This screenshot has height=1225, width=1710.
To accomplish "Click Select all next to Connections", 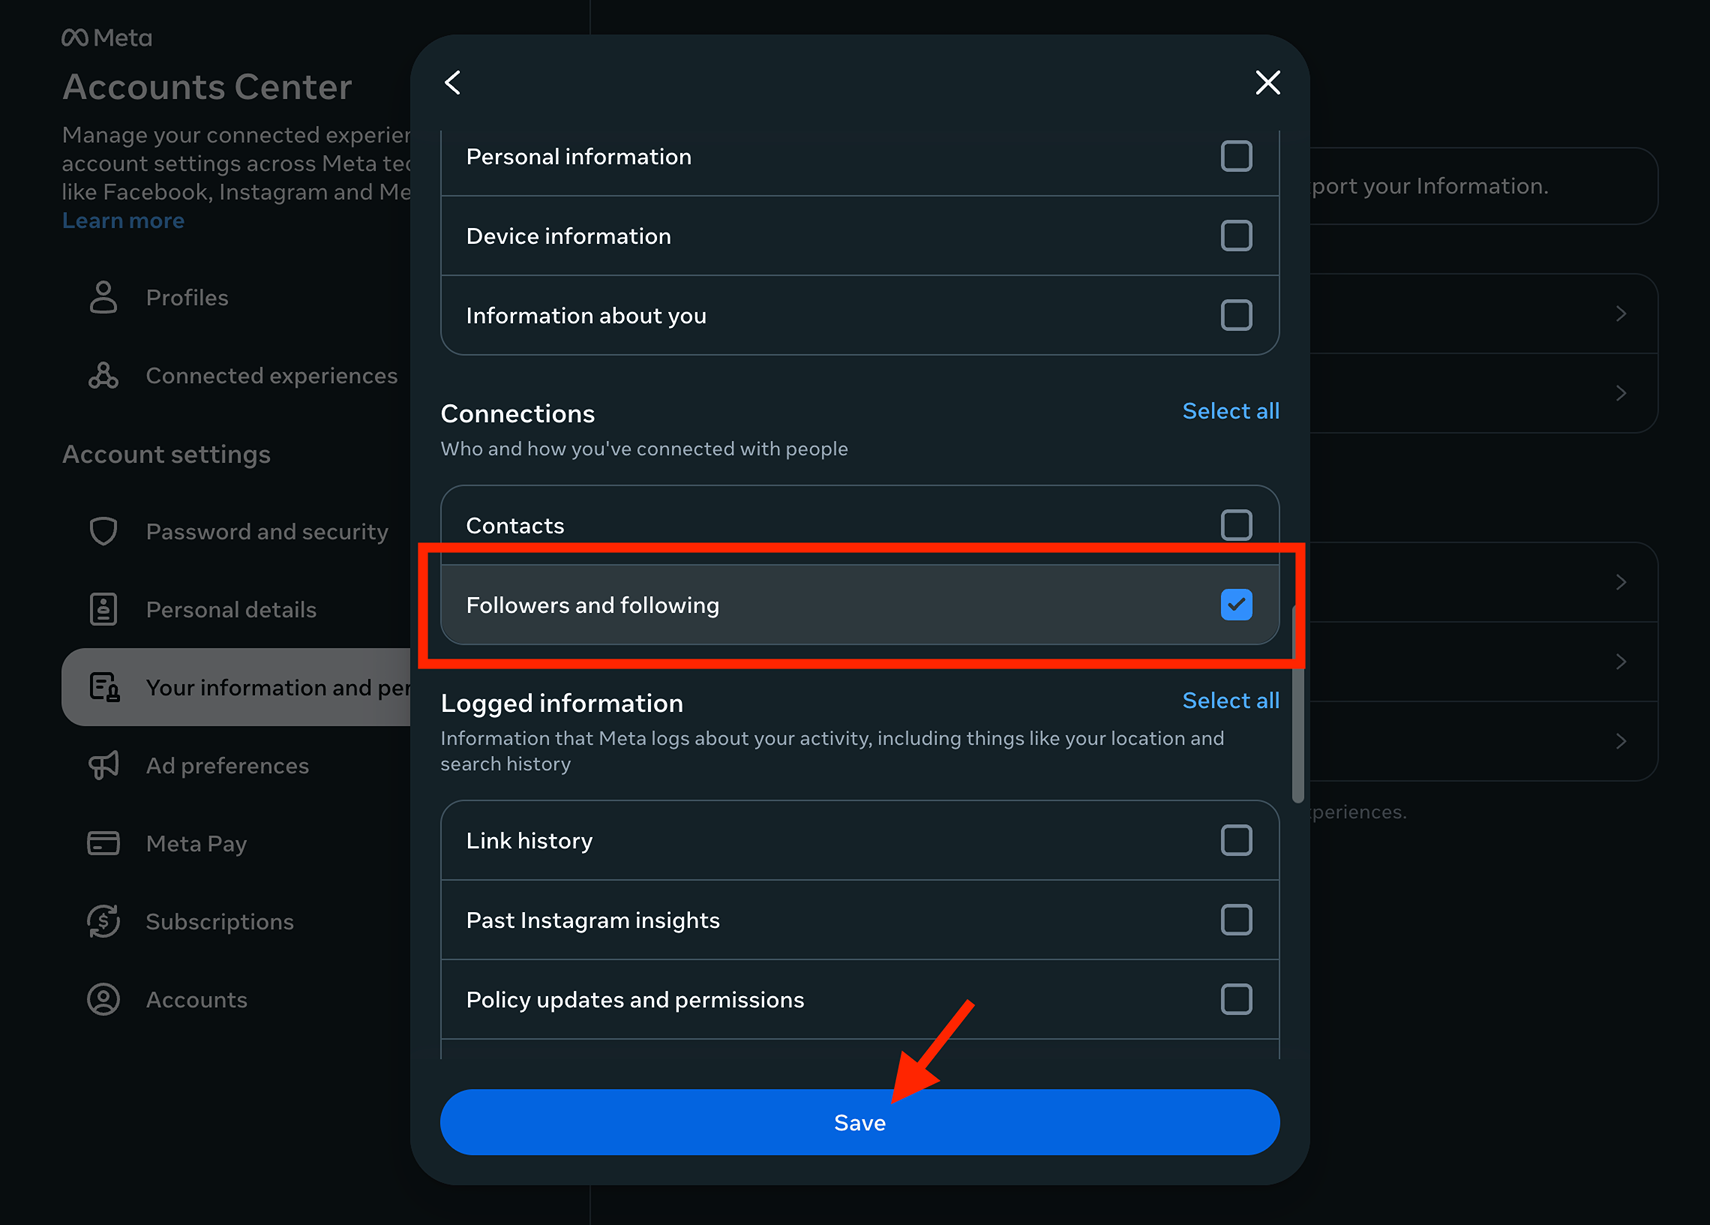I will click(x=1230, y=411).
